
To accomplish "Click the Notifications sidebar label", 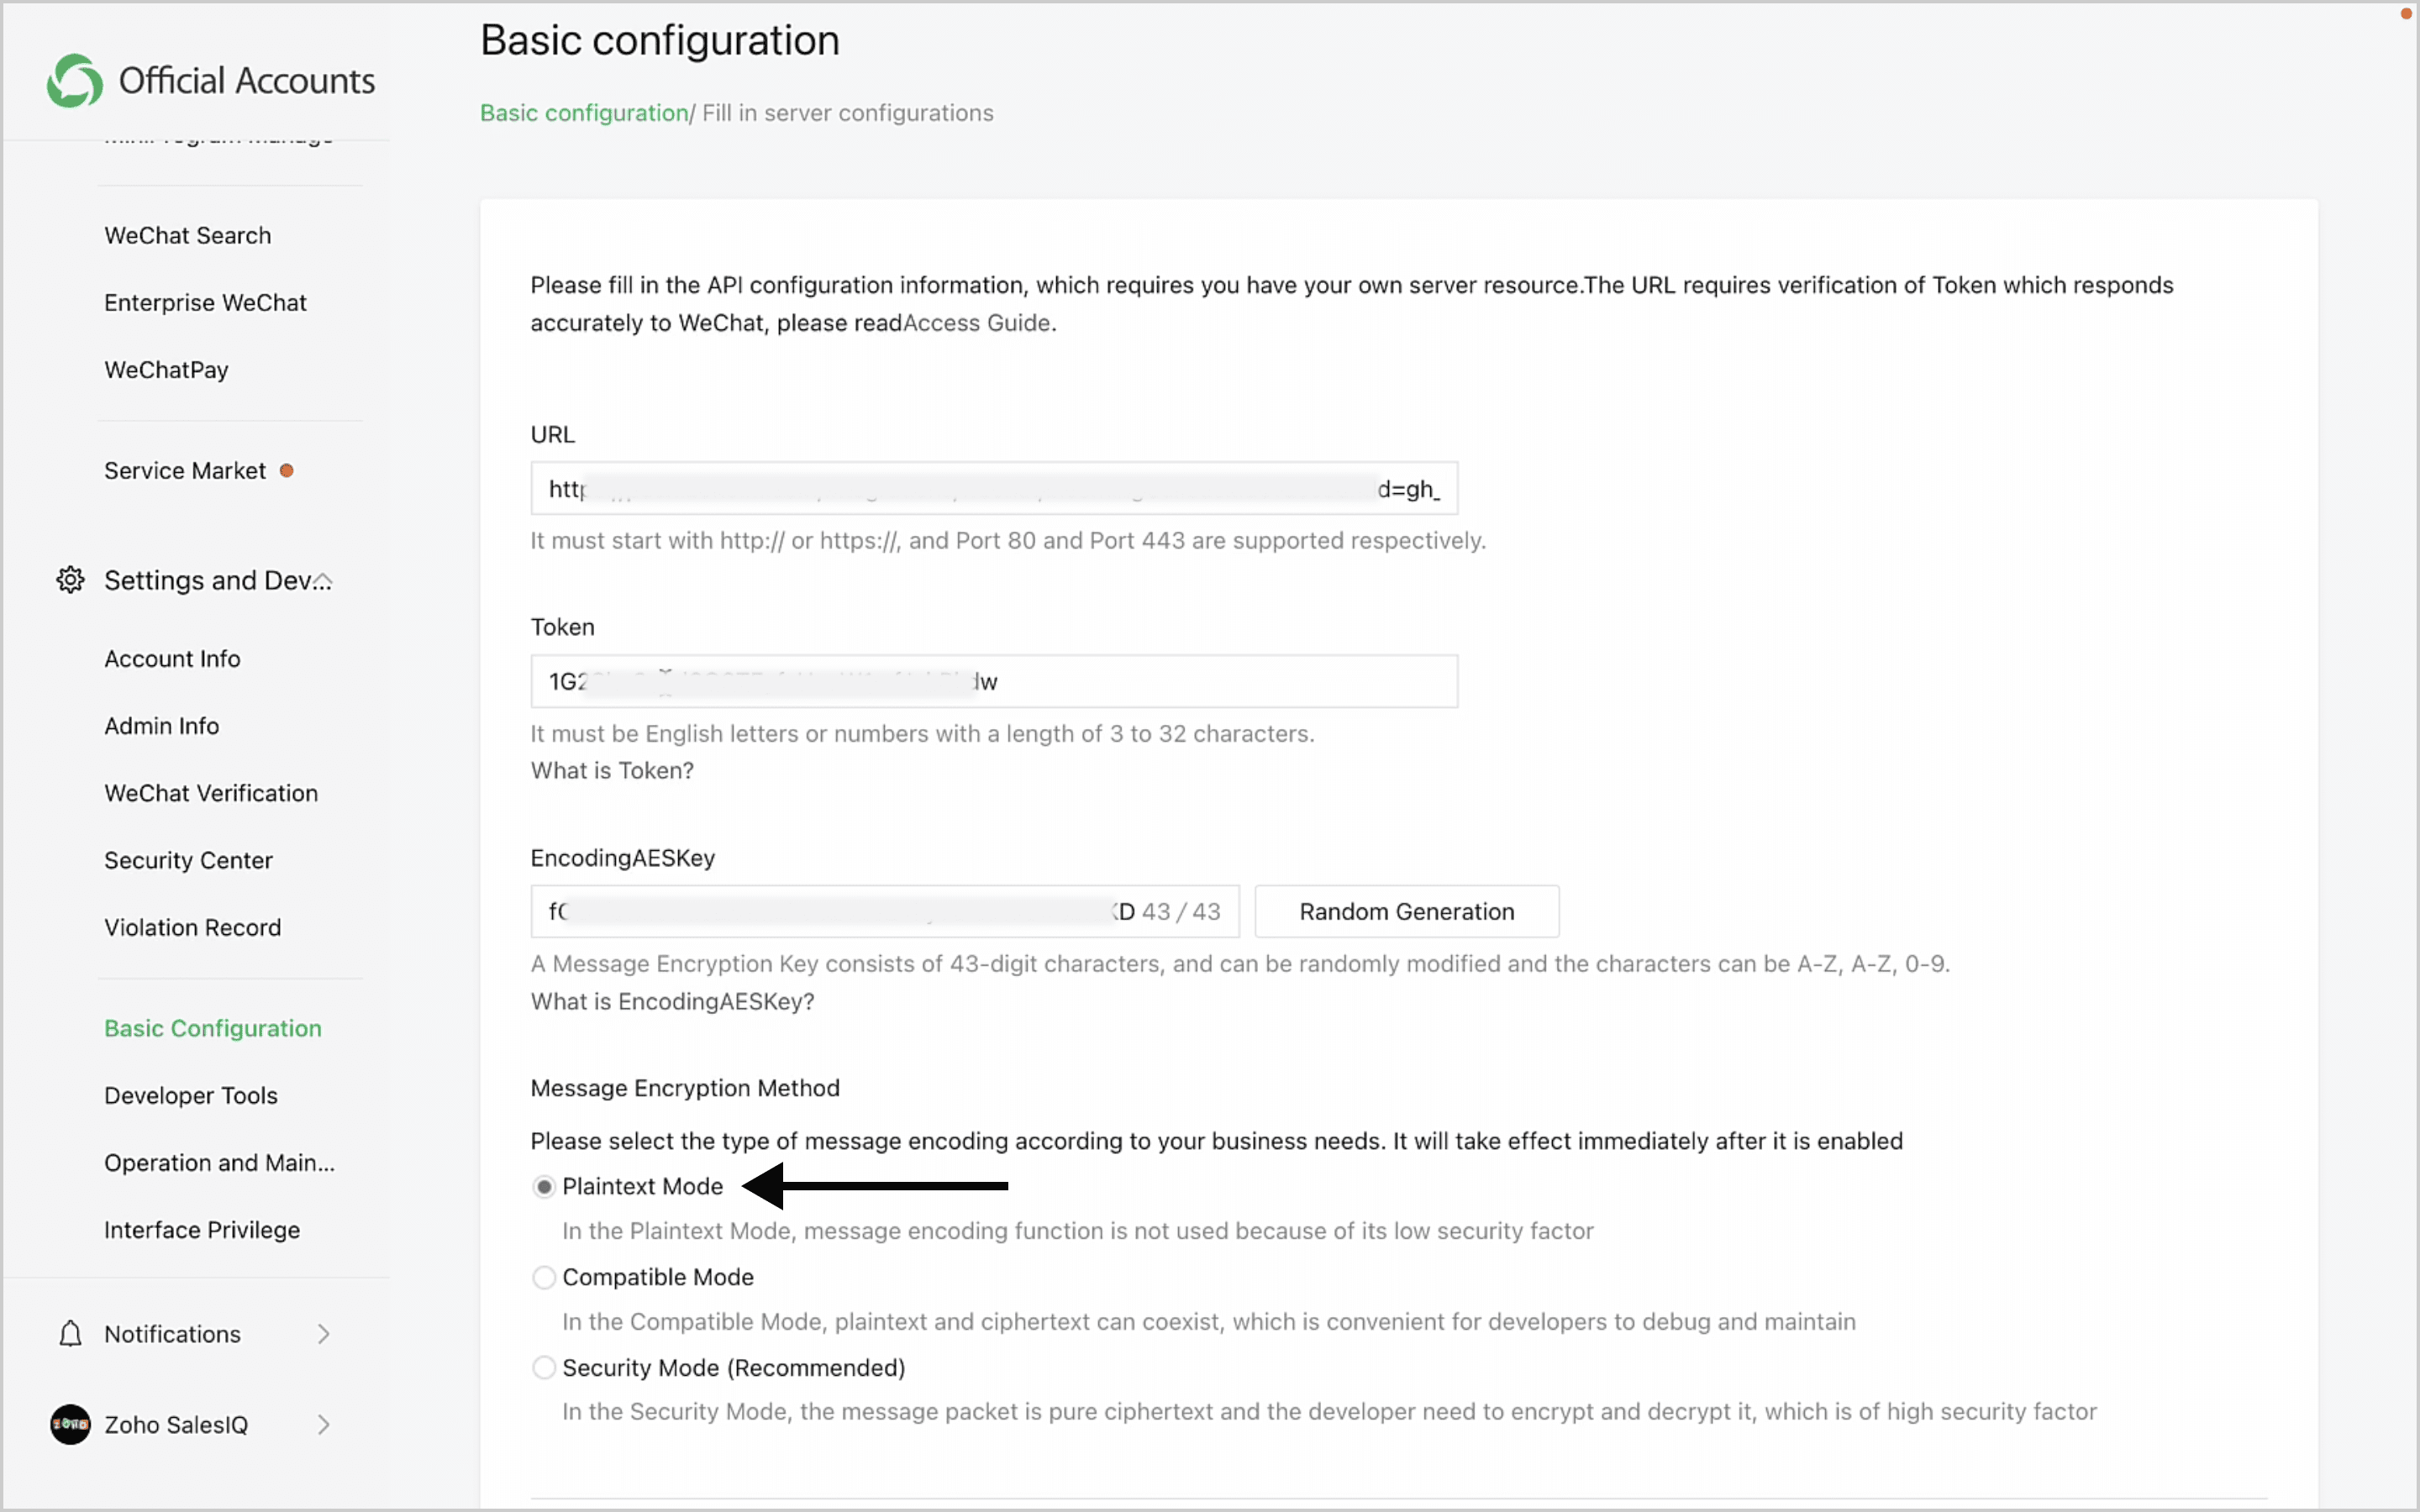I will (172, 1334).
